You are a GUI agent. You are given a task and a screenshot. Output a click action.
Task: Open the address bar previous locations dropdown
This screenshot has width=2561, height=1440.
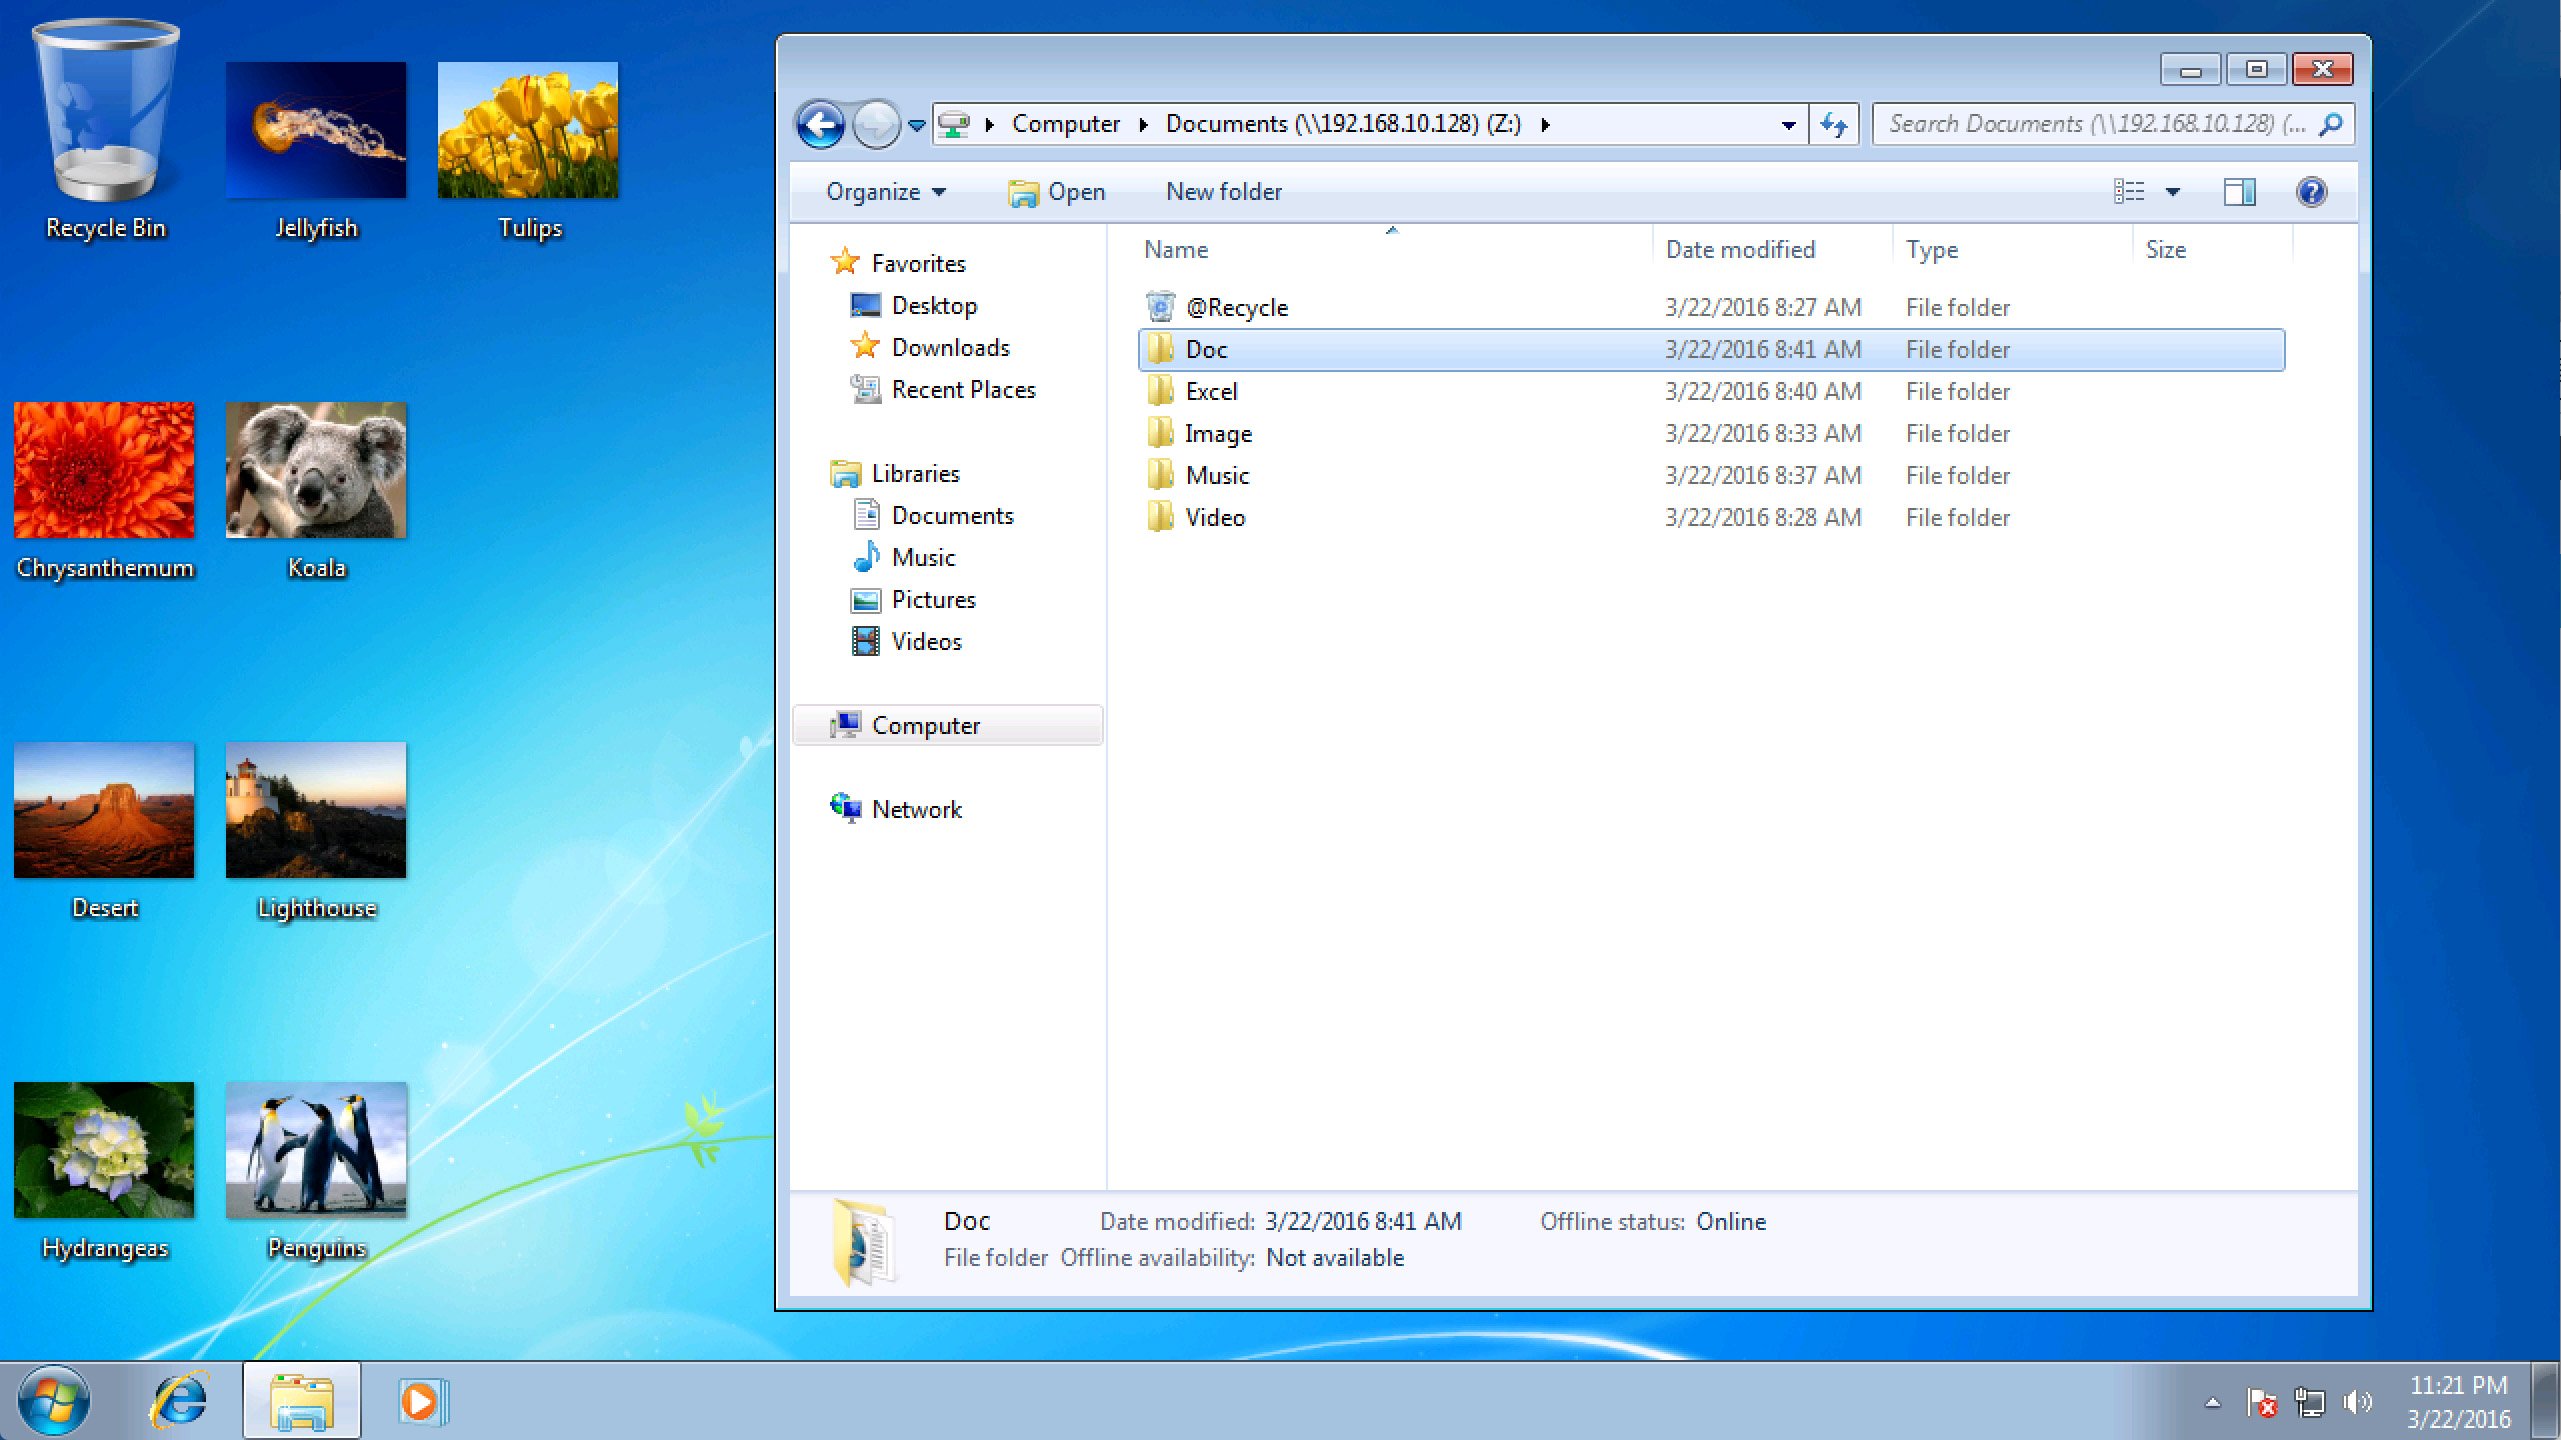1788,125
